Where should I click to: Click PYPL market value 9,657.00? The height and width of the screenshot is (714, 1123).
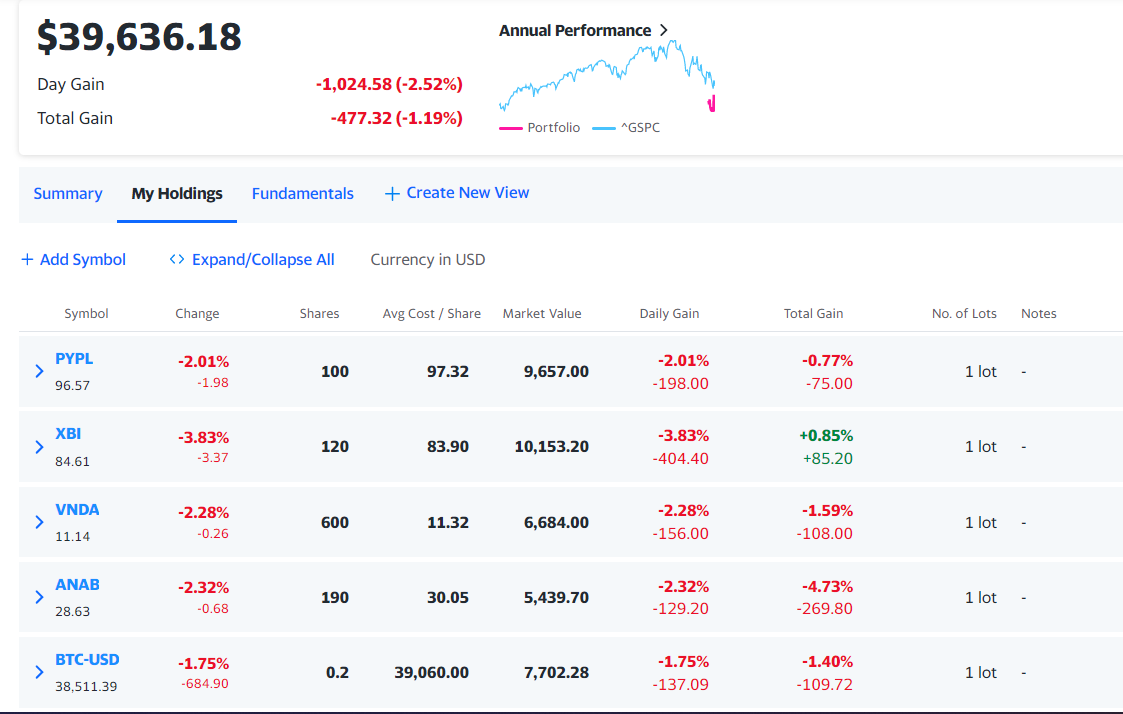click(556, 372)
